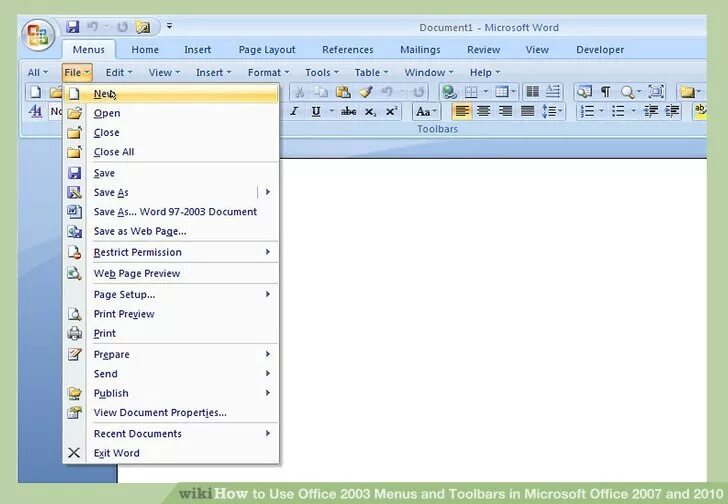Viewport: 728px width, 504px height.
Task: Choose New in the File menu
Action: point(171,94)
